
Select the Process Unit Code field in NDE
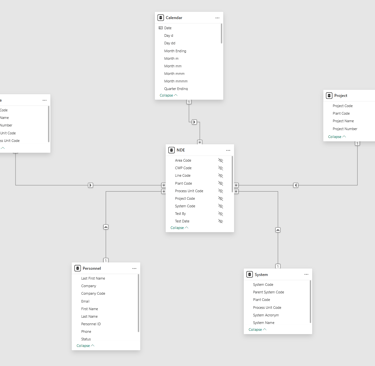(x=189, y=191)
